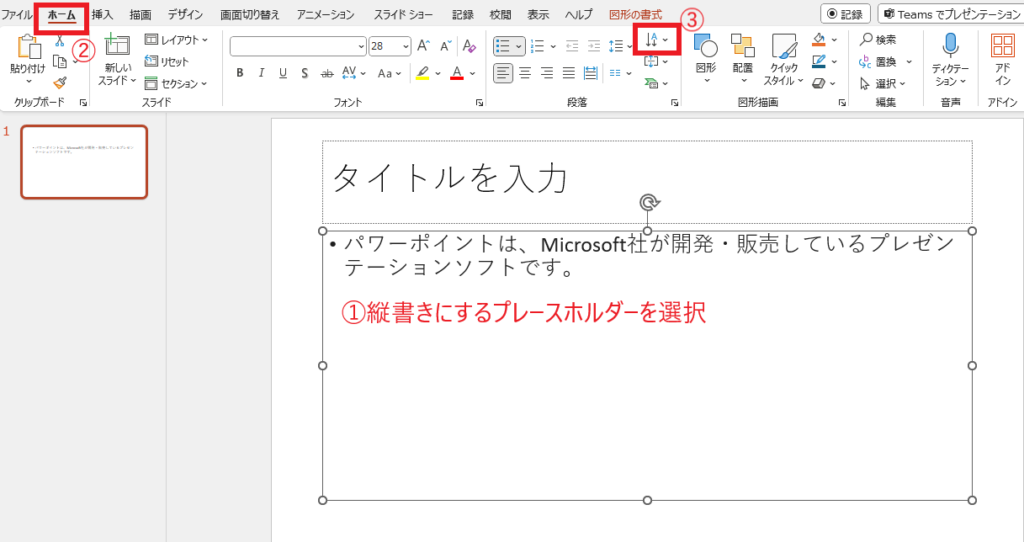
Task: Switch to Transitions (画面切り替え) tab
Action: 250,14
